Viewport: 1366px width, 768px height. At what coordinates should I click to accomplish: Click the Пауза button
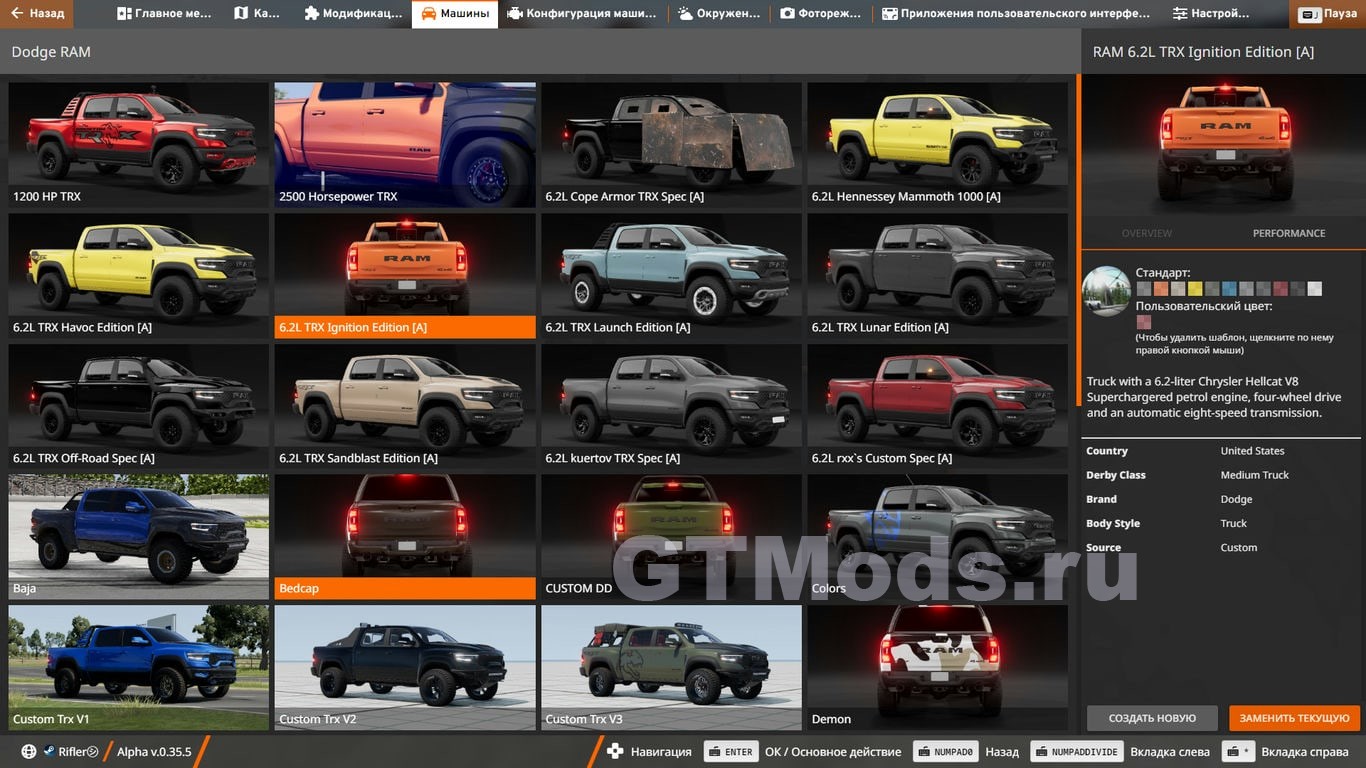(1328, 14)
